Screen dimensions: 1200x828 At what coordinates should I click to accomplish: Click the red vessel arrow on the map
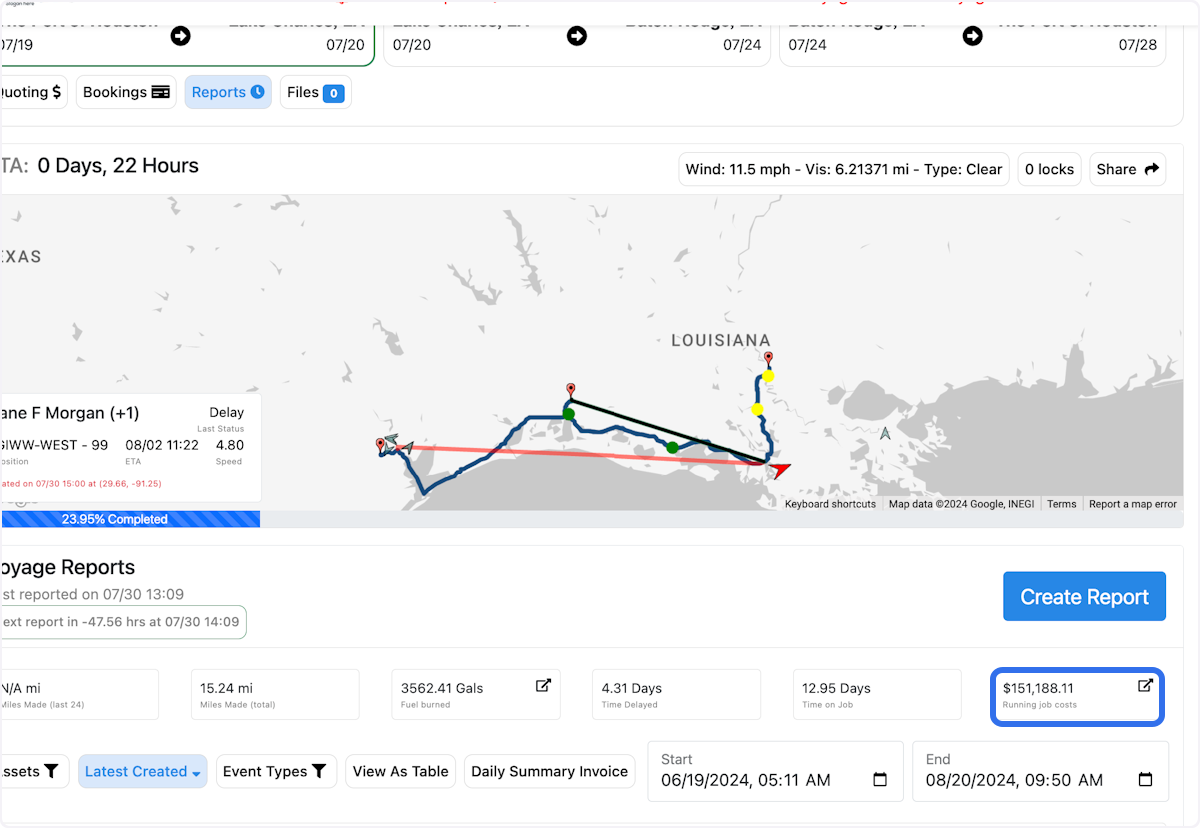pos(779,469)
